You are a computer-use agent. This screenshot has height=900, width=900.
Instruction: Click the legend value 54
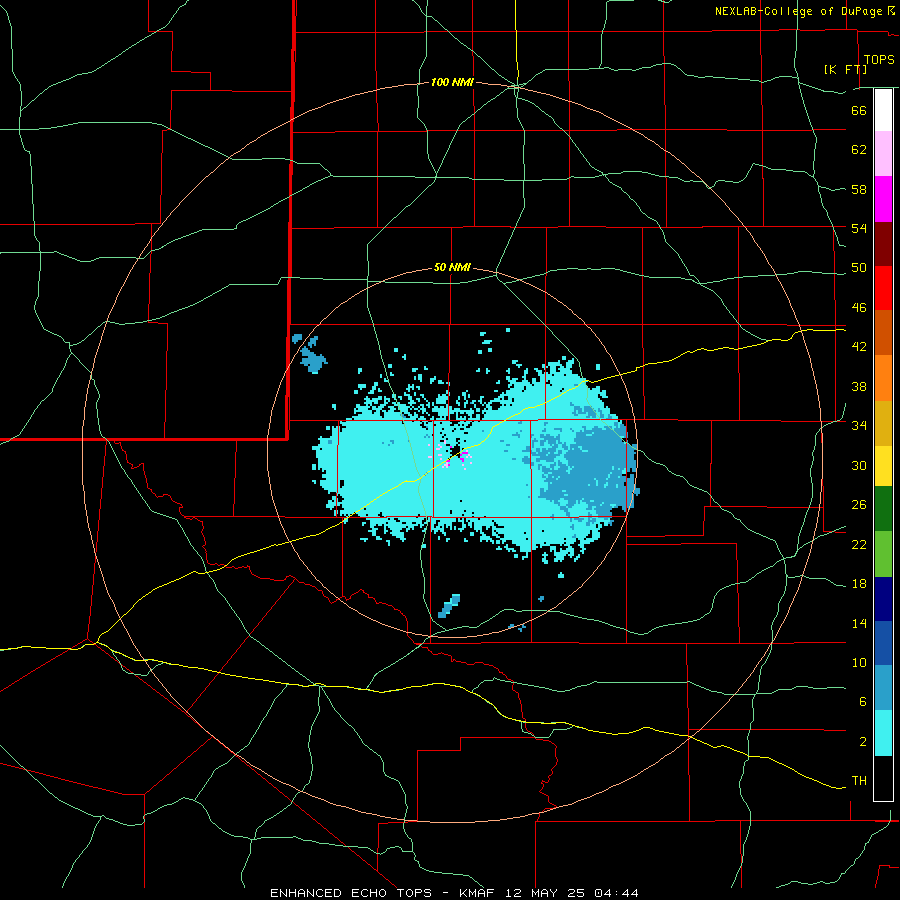[x=859, y=228]
